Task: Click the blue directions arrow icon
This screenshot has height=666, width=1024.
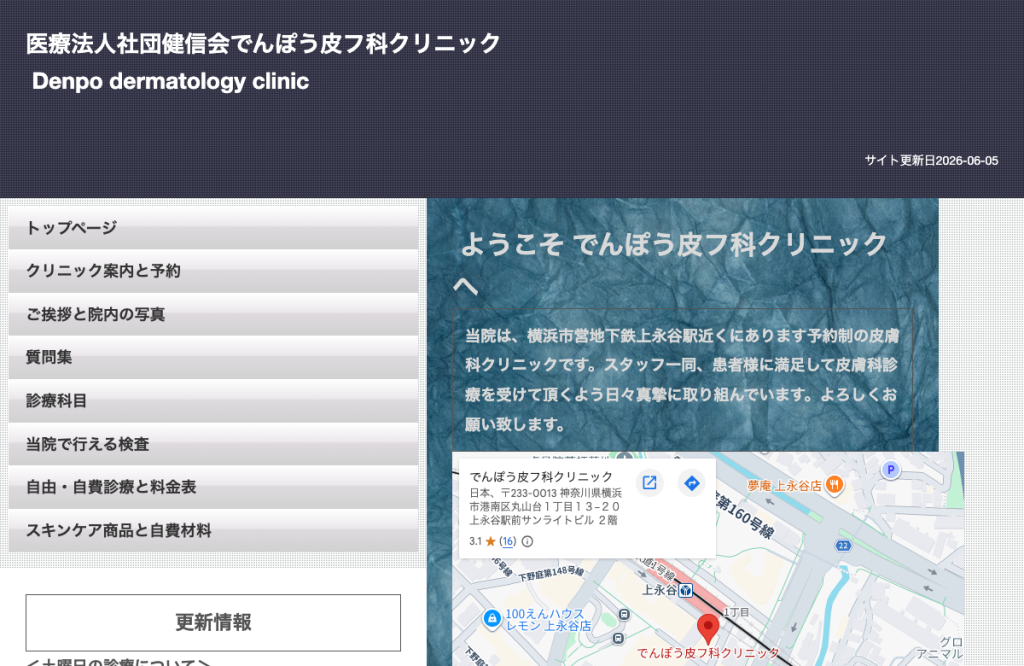Action: [x=692, y=483]
